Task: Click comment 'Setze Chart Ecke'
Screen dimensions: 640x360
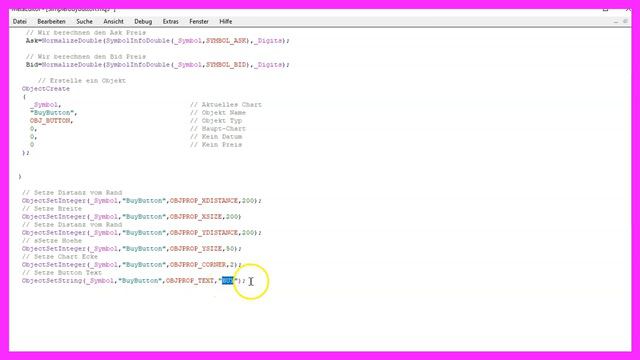Action: [x=60, y=257]
